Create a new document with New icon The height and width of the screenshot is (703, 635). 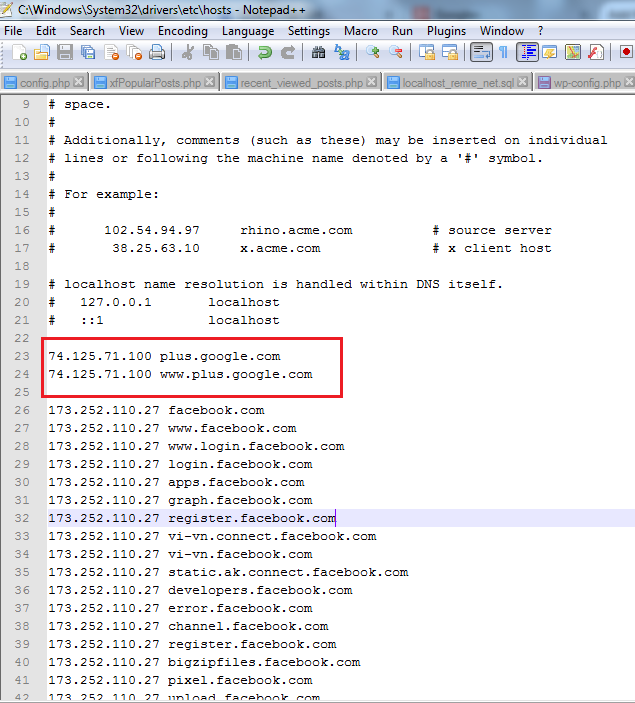tap(19, 52)
